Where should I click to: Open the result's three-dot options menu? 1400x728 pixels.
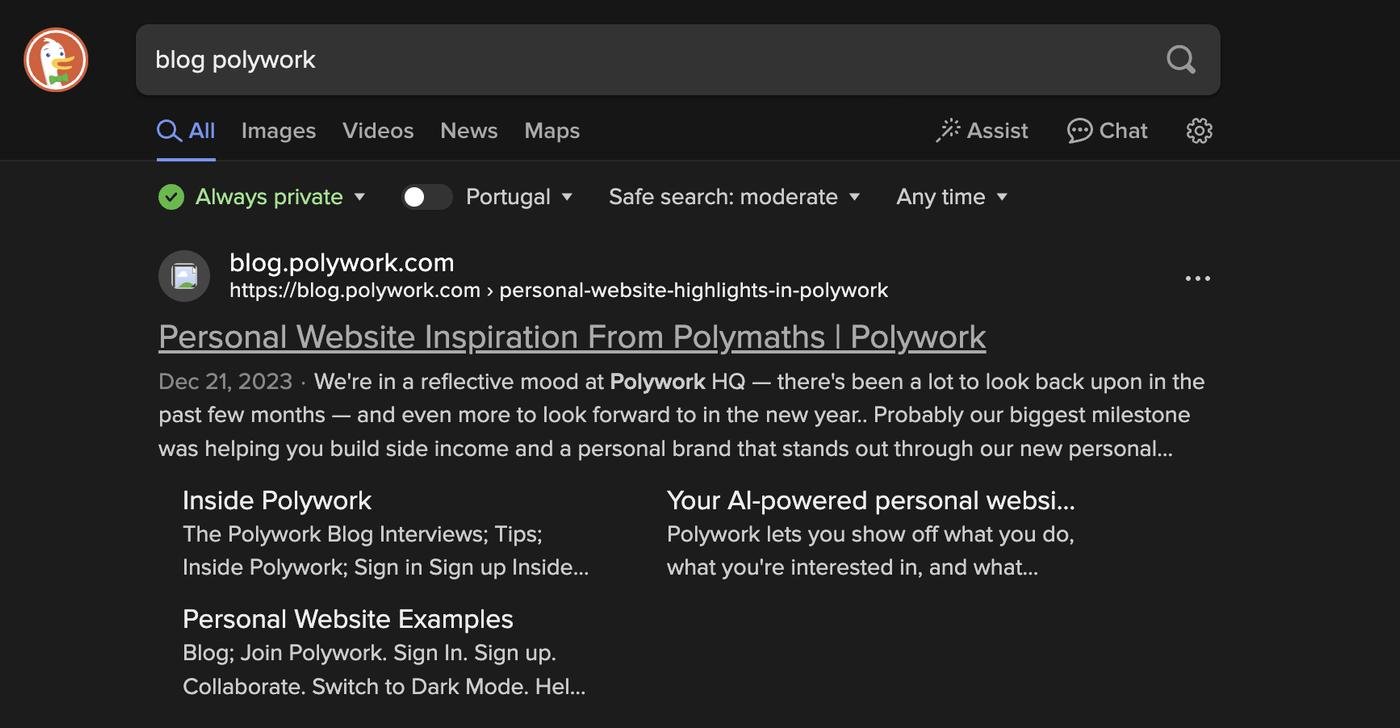1198,278
